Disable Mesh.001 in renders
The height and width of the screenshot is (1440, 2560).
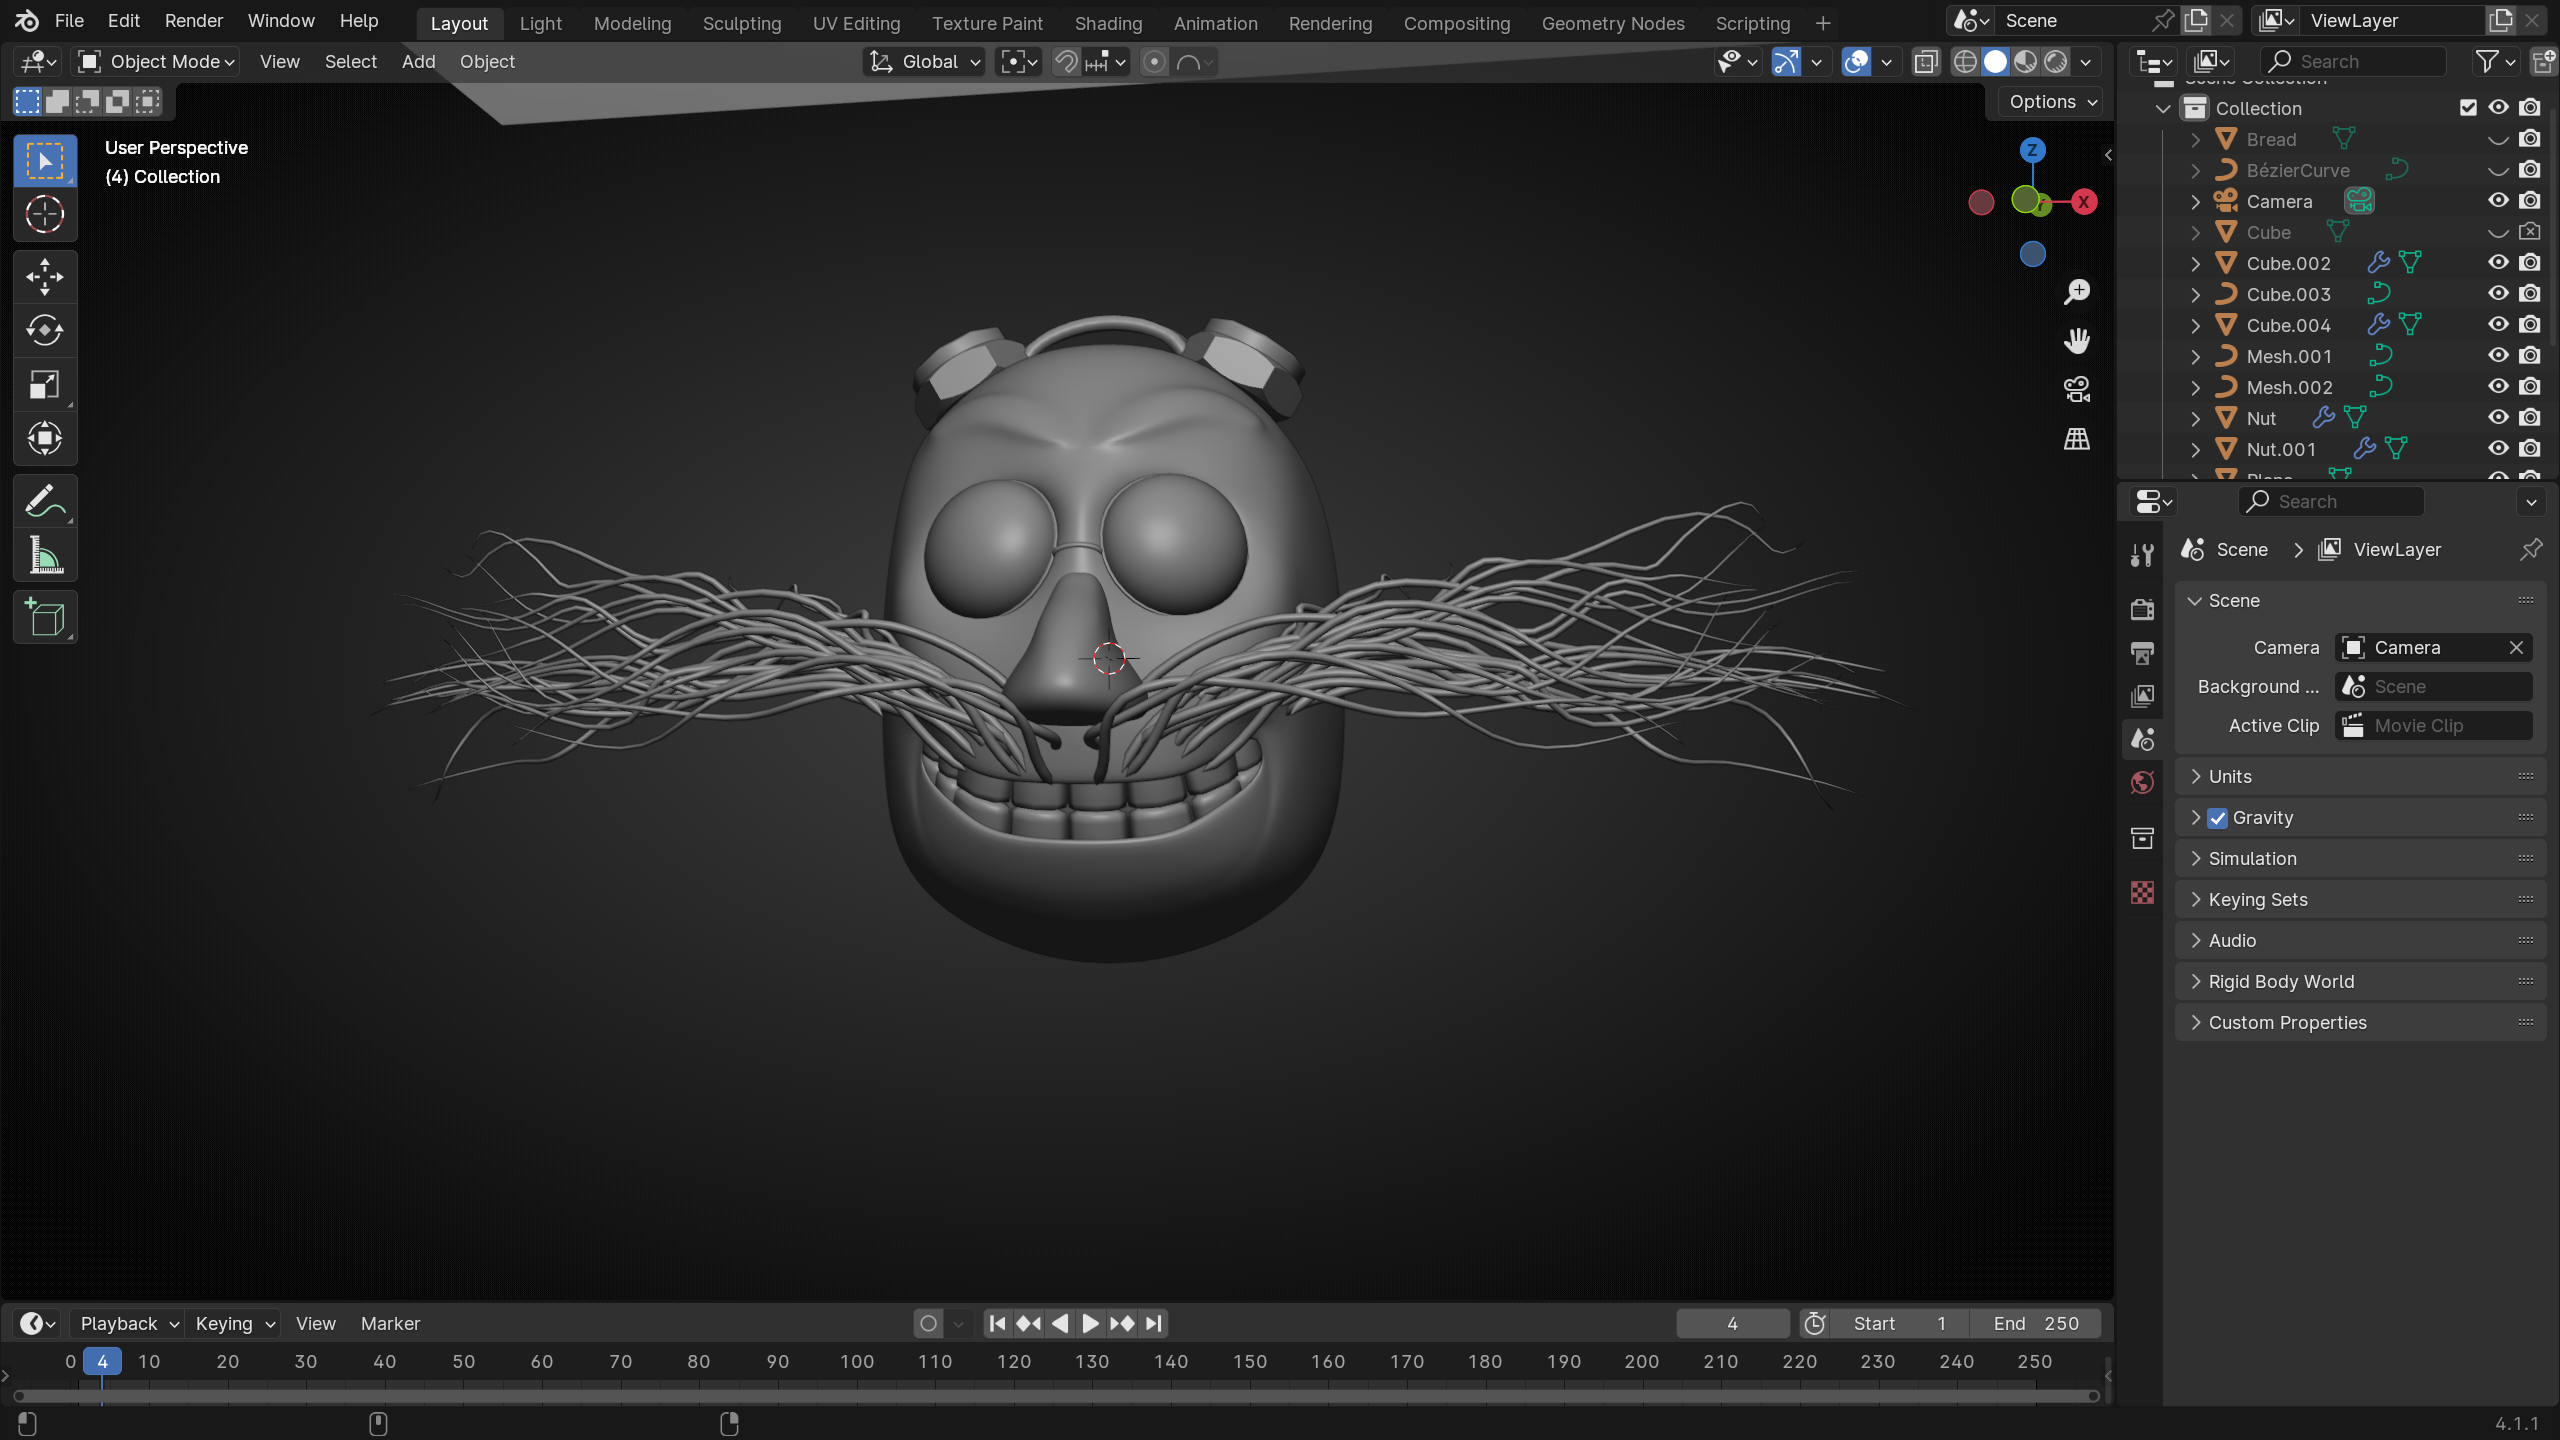[2530, 356]
